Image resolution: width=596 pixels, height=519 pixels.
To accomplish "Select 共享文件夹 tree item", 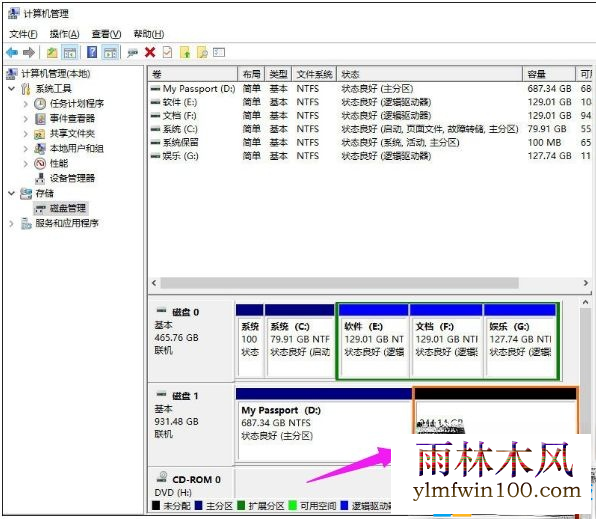I will 72,133.
